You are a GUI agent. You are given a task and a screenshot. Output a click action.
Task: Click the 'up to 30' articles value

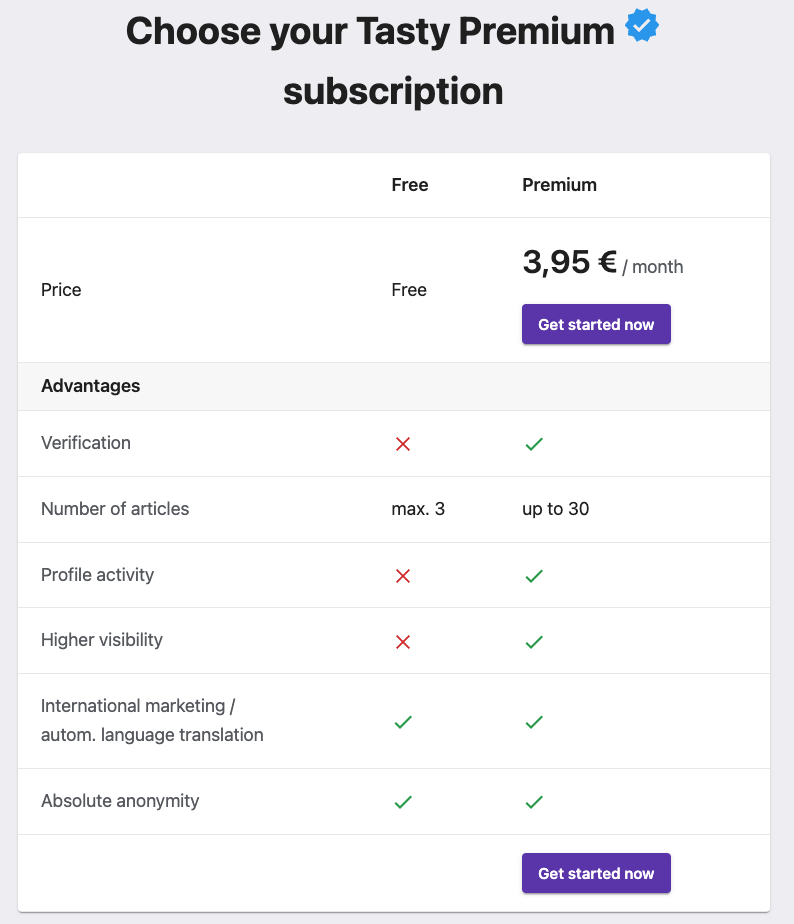(555, 509)
